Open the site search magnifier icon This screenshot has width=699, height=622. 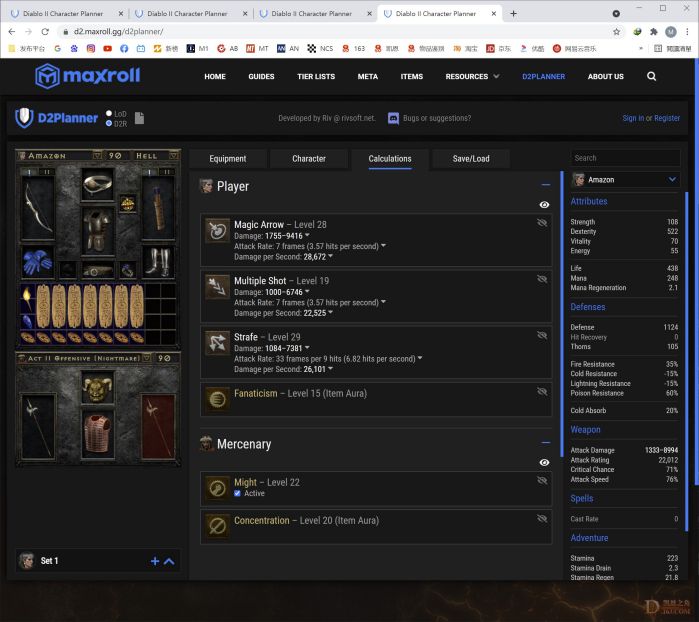pyautogui.click(x=651, y=76)
